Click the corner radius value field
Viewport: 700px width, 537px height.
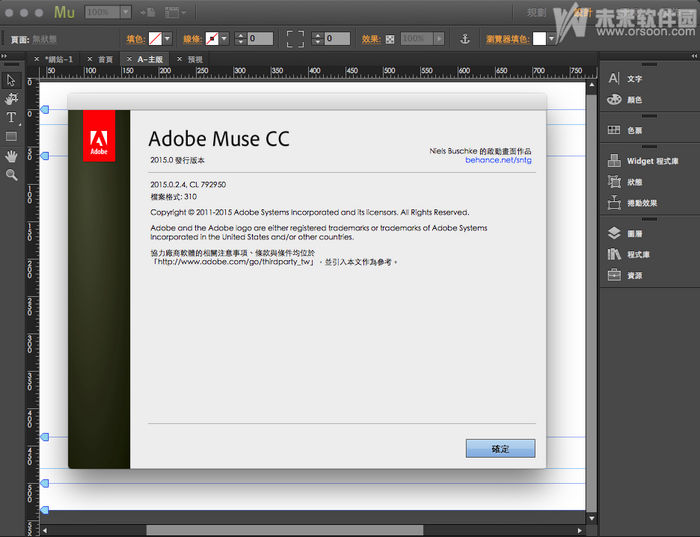tap(337, 39)
